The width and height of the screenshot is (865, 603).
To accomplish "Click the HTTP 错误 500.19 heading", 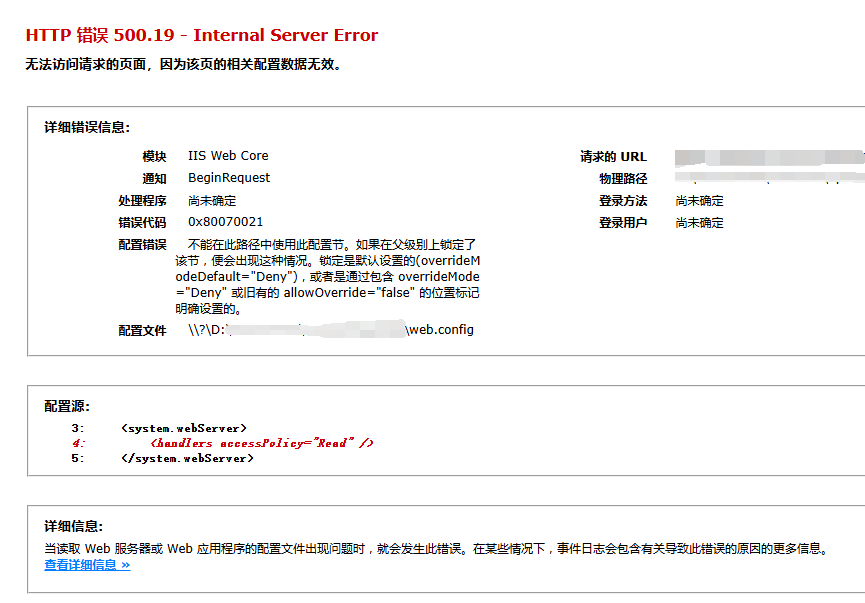I will [202, 35].
